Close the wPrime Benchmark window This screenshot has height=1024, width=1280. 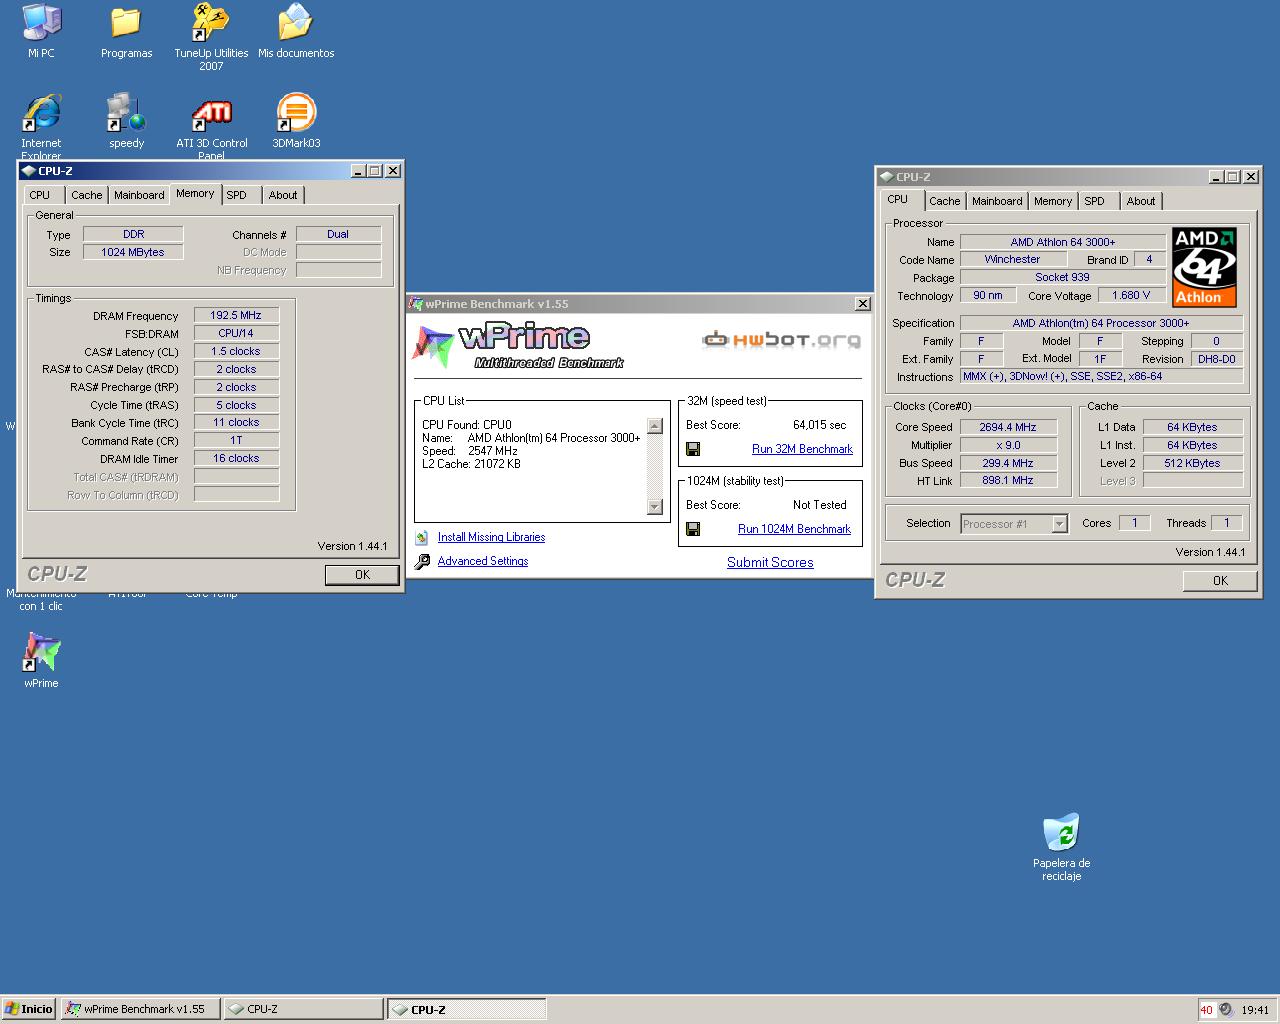pyautogui.click(x=862, y=304)
